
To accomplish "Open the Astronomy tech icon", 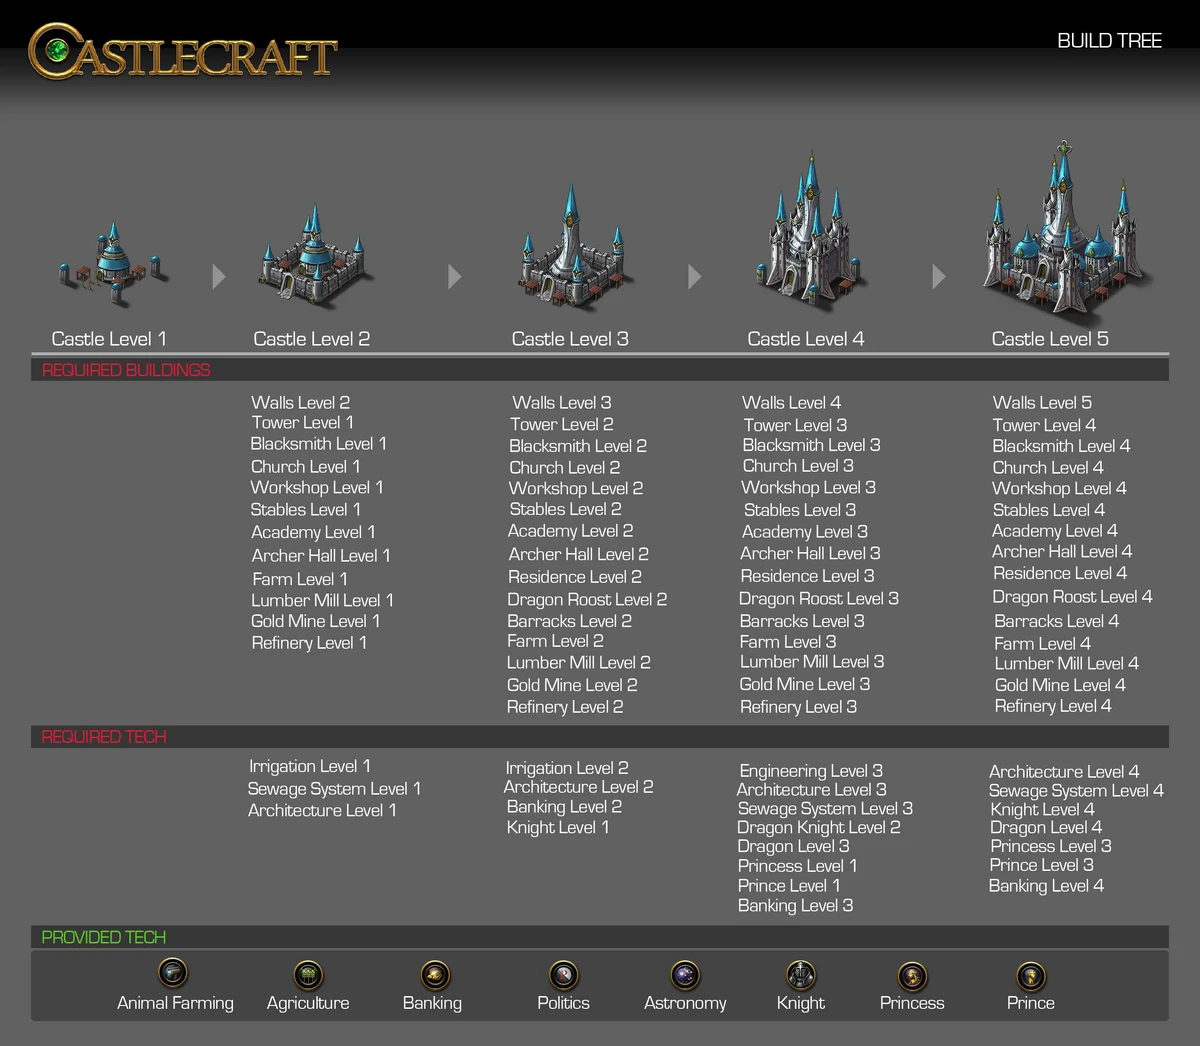I will coord(685,975).
